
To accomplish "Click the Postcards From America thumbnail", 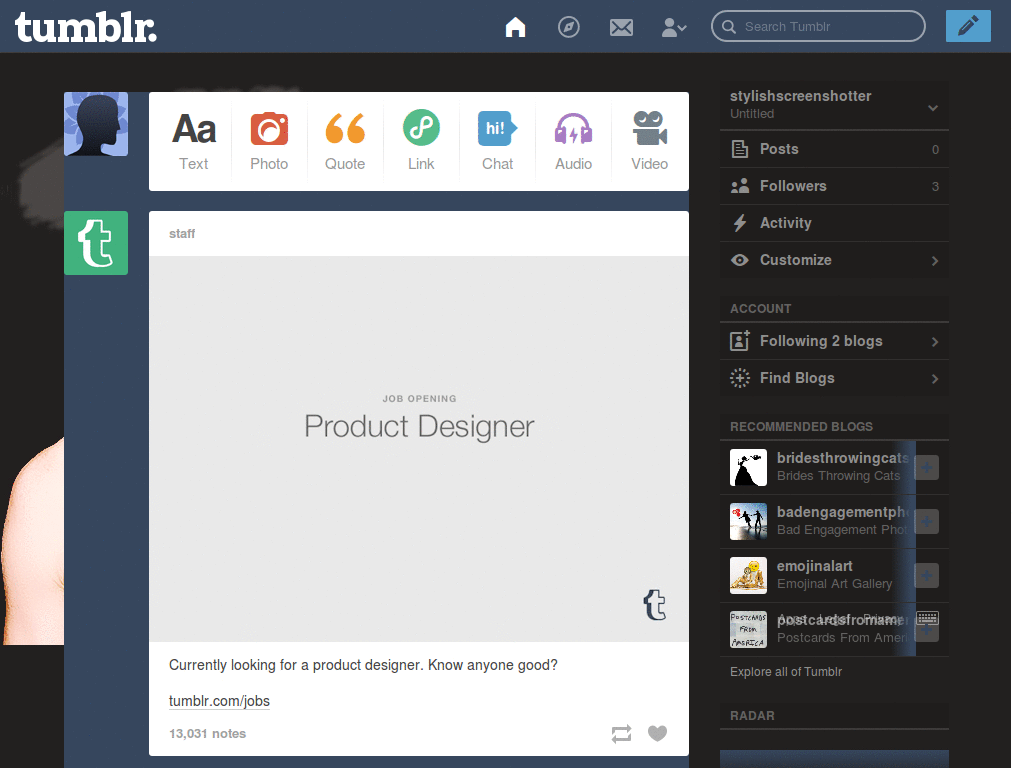I will pos(748,629).
